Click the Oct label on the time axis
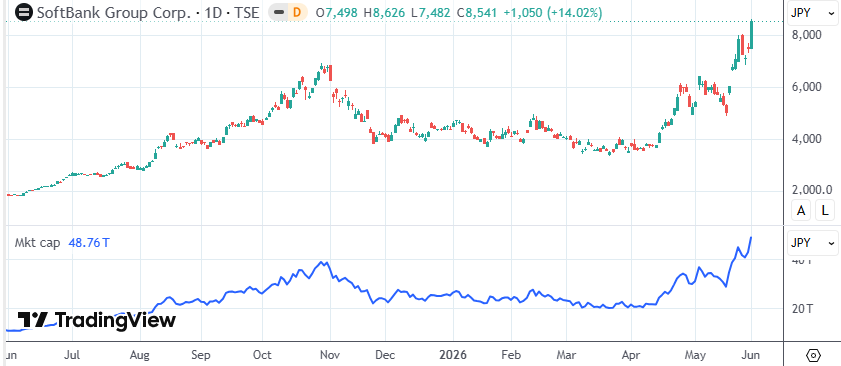The height and width of the screenshot is (366, 841). [x=262, y=355]
